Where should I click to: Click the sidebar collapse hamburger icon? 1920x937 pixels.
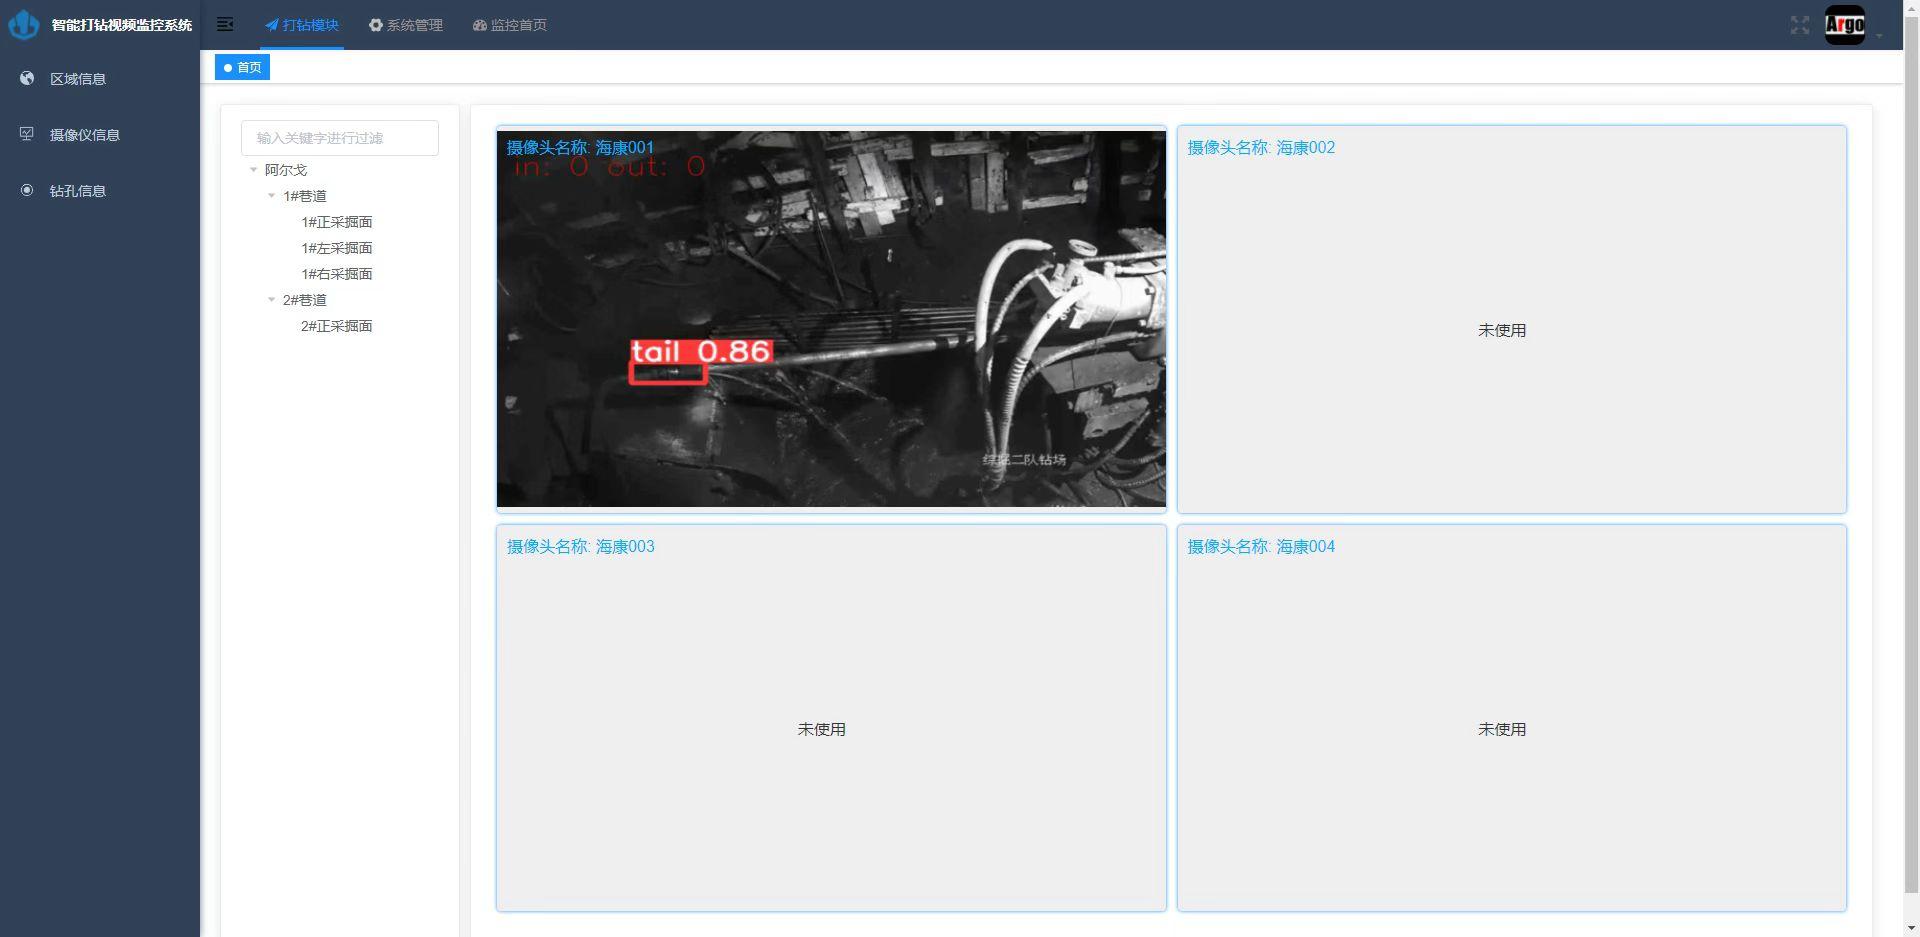tap(225, 25)
